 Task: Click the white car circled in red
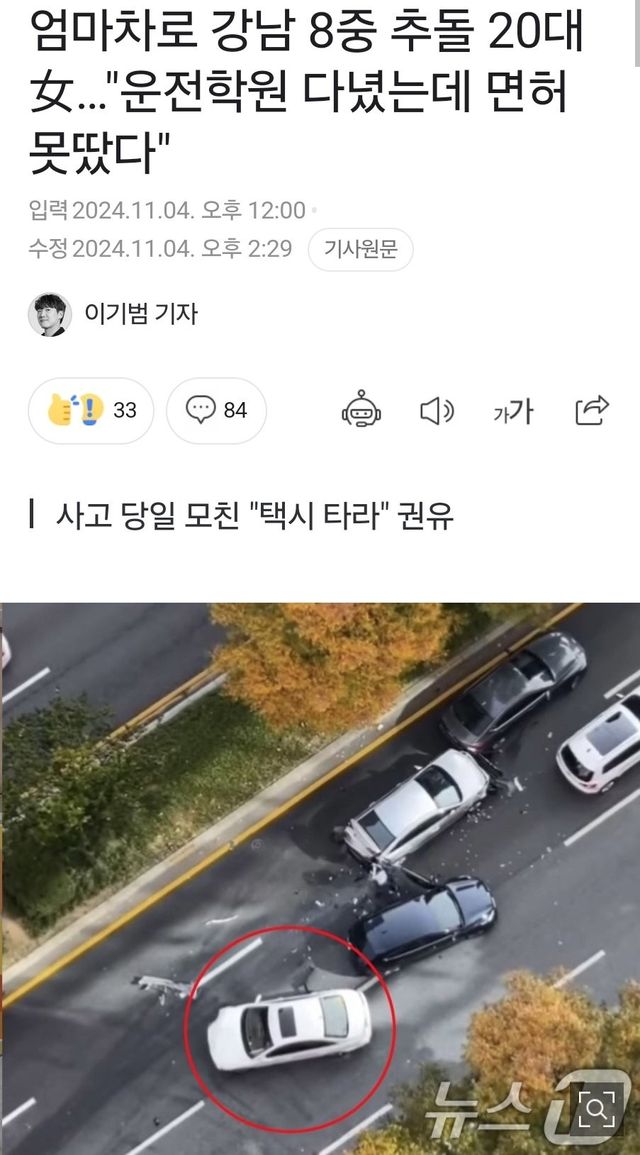point(289,1029)
